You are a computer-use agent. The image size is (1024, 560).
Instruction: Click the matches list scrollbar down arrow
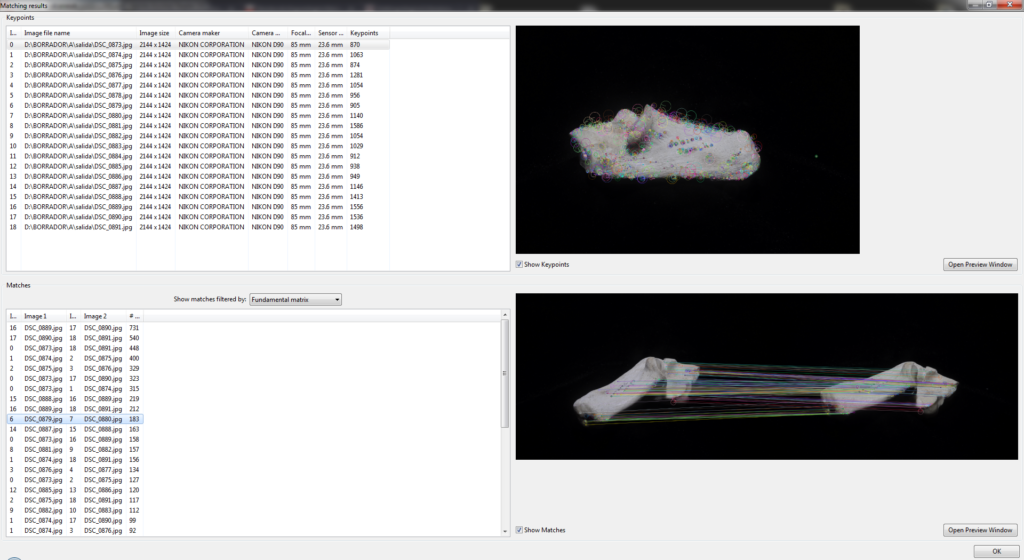click(x=505, y=531)
